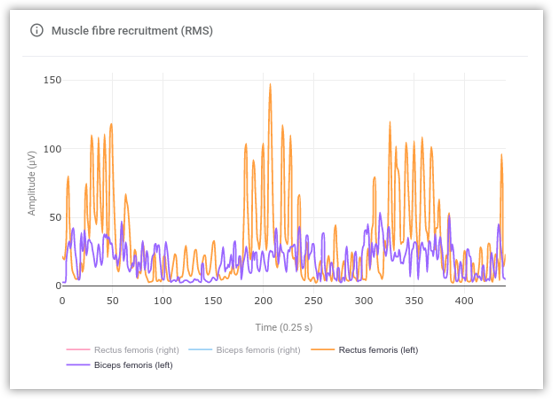Click the Time (0.25 s) axis label

(x=284, y=327)
